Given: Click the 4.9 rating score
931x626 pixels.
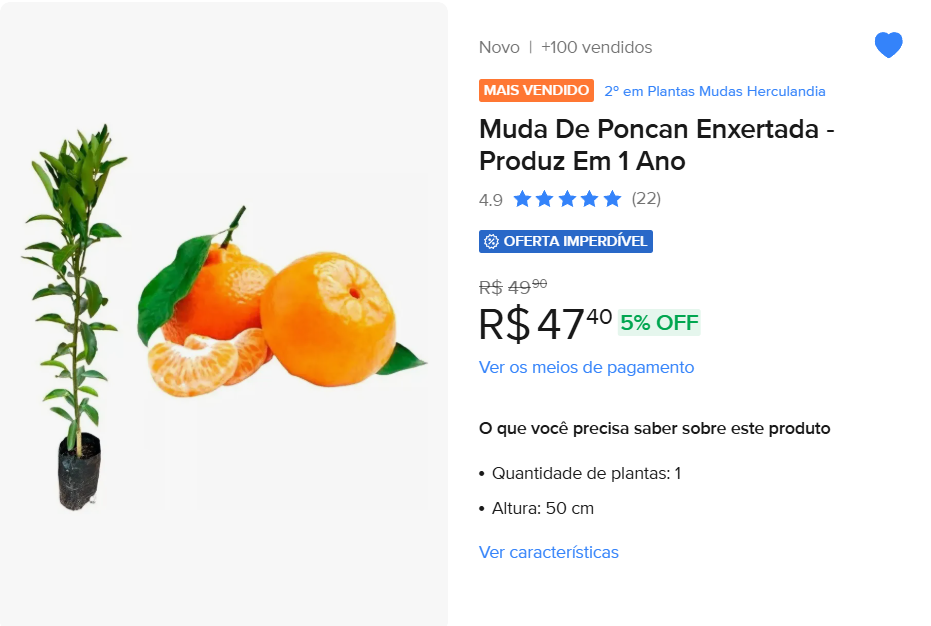Looking at the screenshot, I should [x=490, y=200].
